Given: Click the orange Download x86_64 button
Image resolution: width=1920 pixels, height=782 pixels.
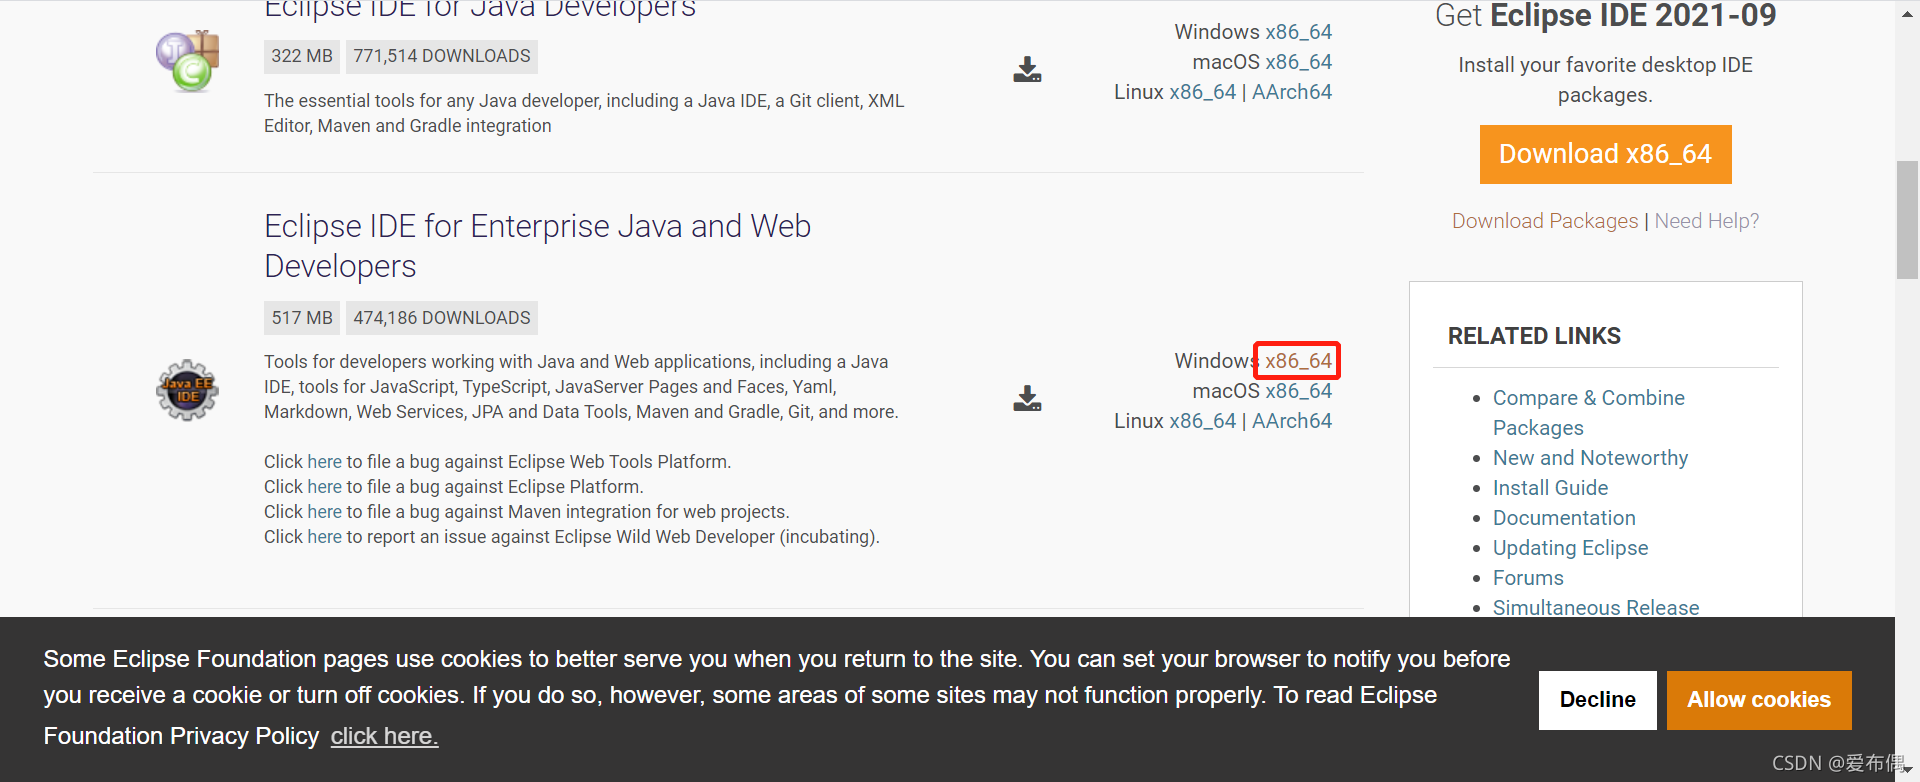Looking at the screenshot, I should point(1605,154).
